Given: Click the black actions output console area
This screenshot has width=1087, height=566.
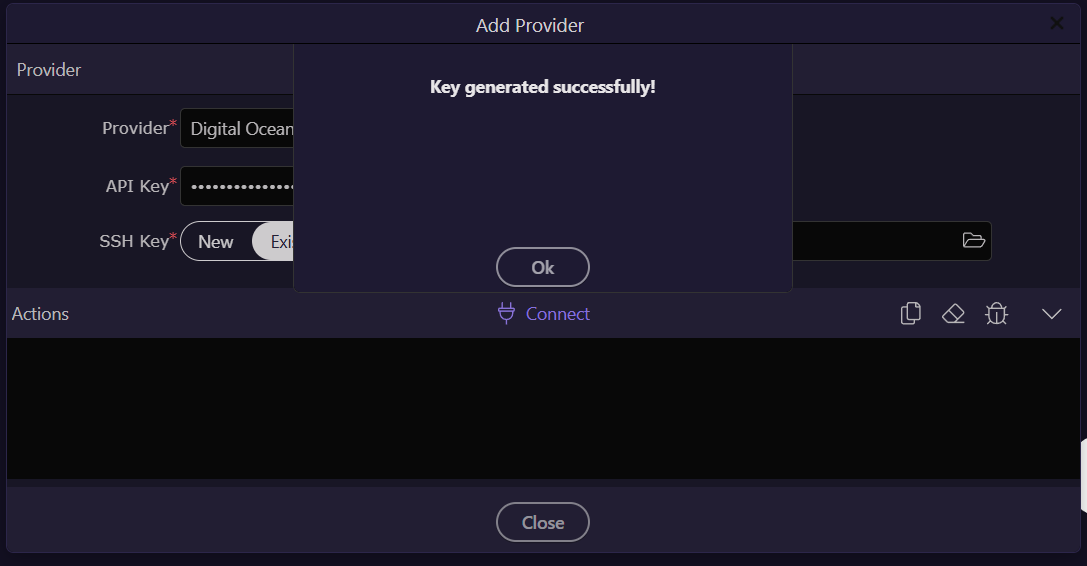Looking at the screenshot, I should 543,408.
